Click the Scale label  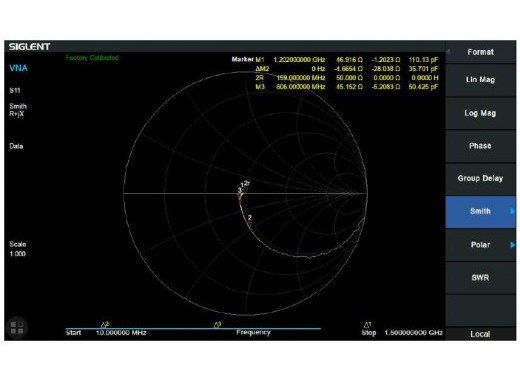pos(18,244)
